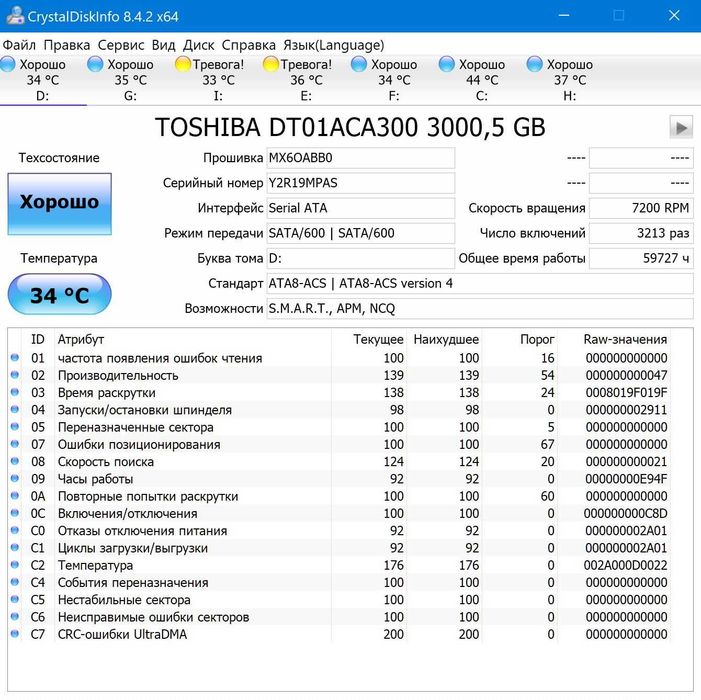Click the Хорошо health status button
The height and width of the screenshot is (700, 701).
[x=59, y=204]
